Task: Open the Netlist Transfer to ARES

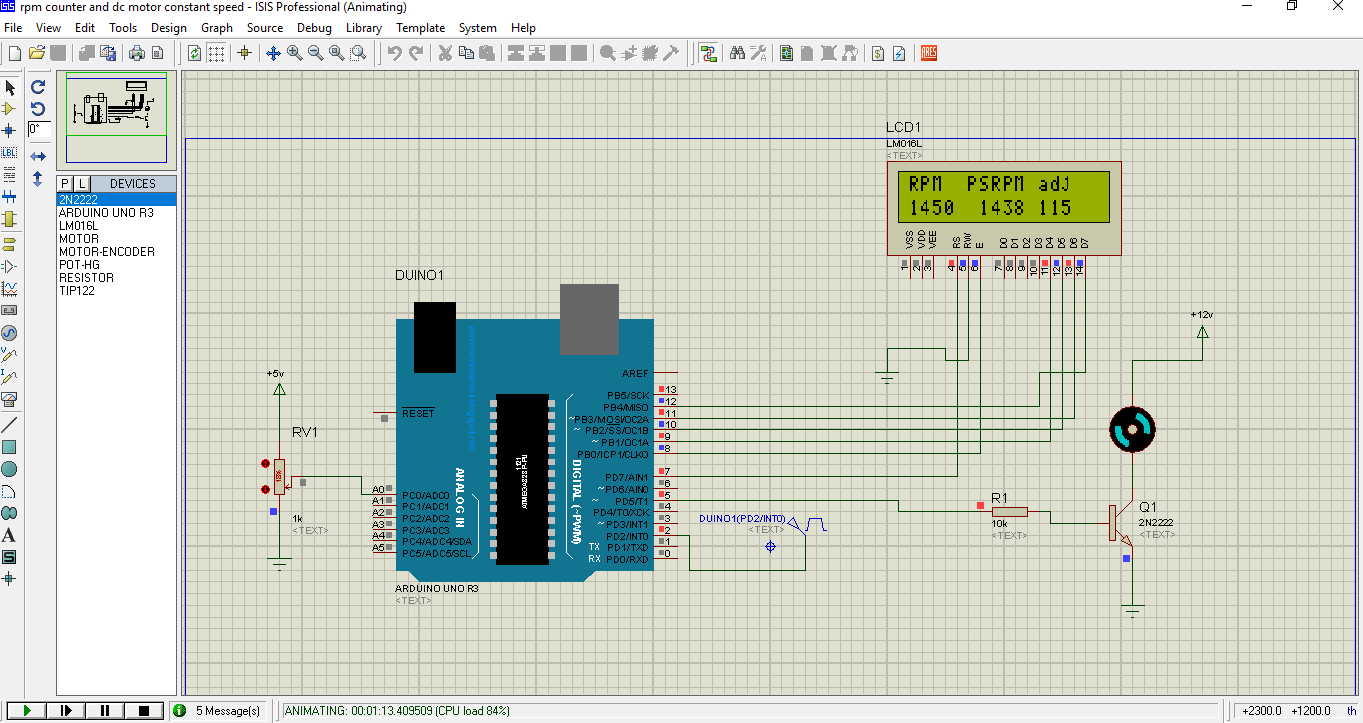Action: [928, 53]
